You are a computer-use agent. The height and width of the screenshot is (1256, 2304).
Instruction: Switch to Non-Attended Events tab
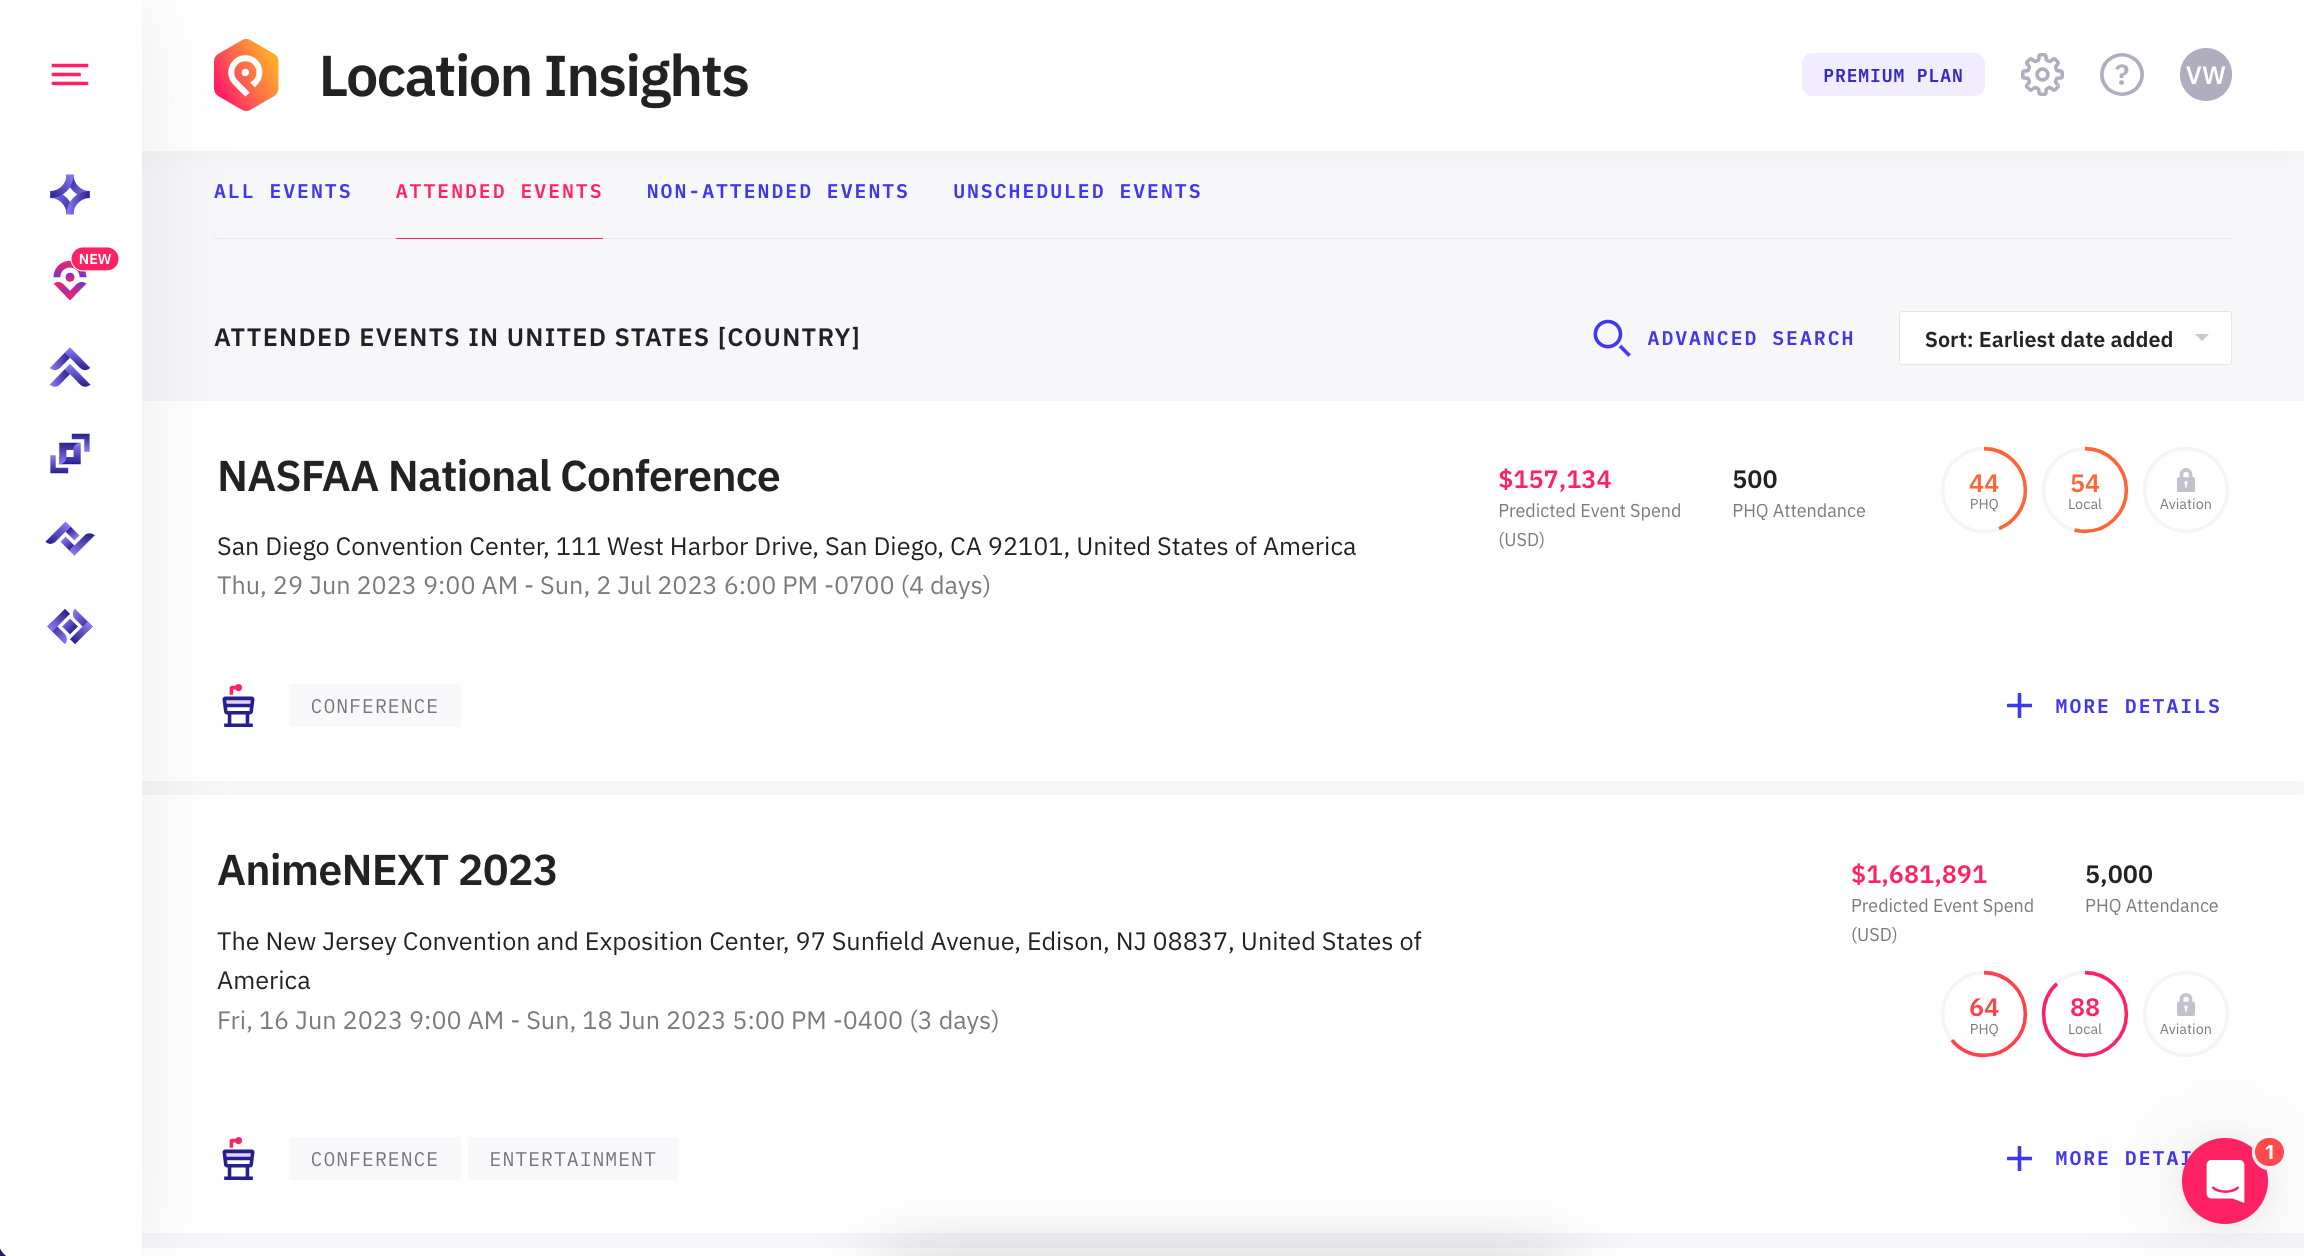[777, 191]
